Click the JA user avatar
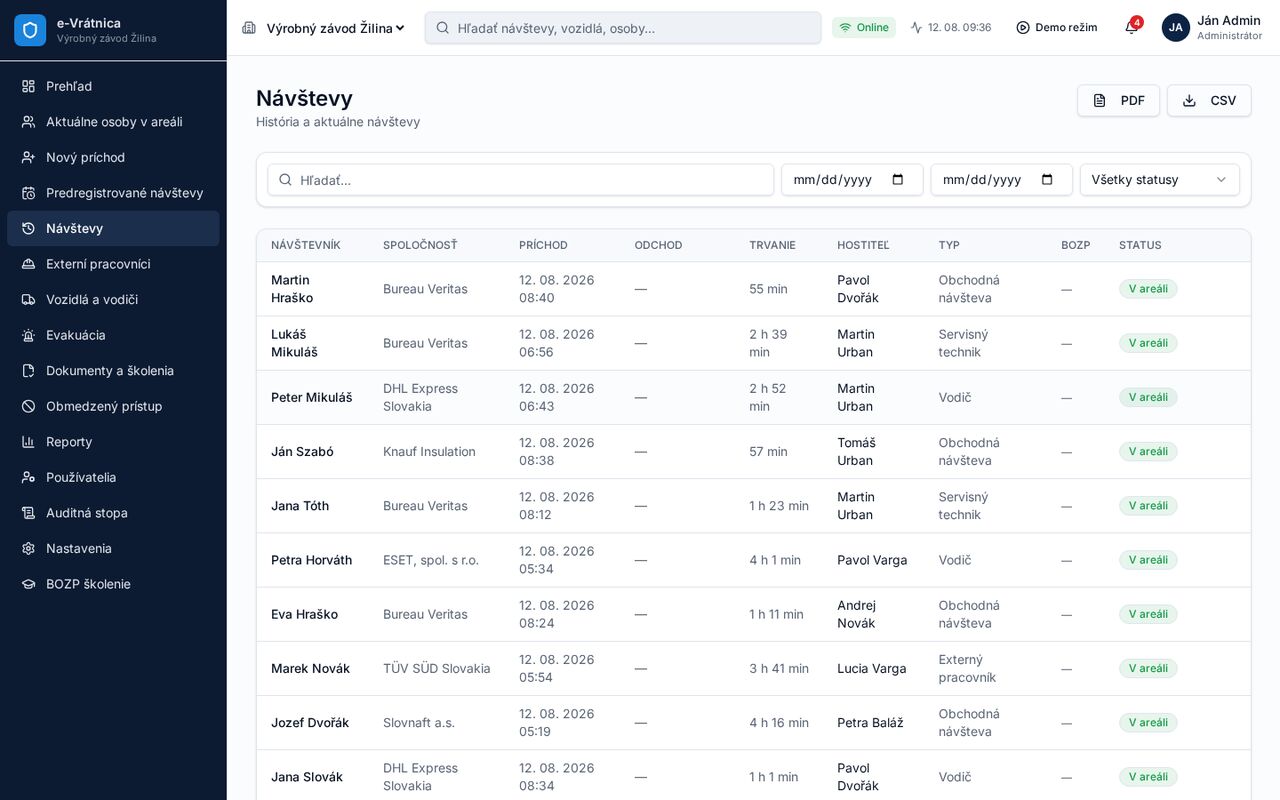 point(1176,27)
